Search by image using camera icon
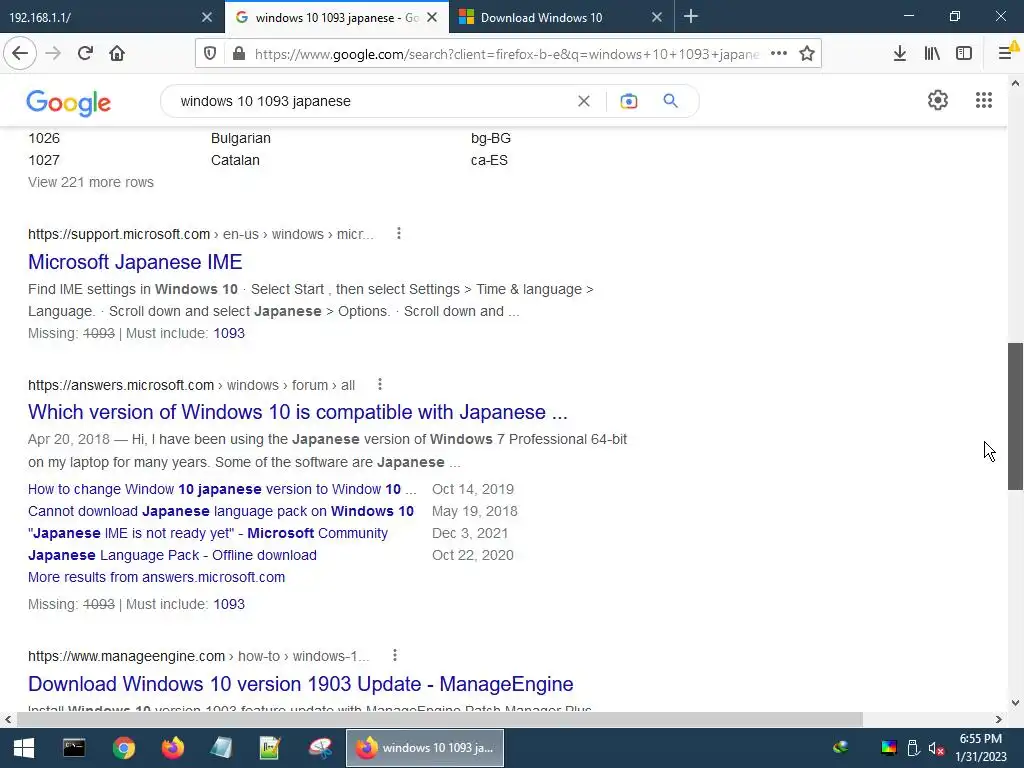1024x768 pixels. tap(629, 101)
